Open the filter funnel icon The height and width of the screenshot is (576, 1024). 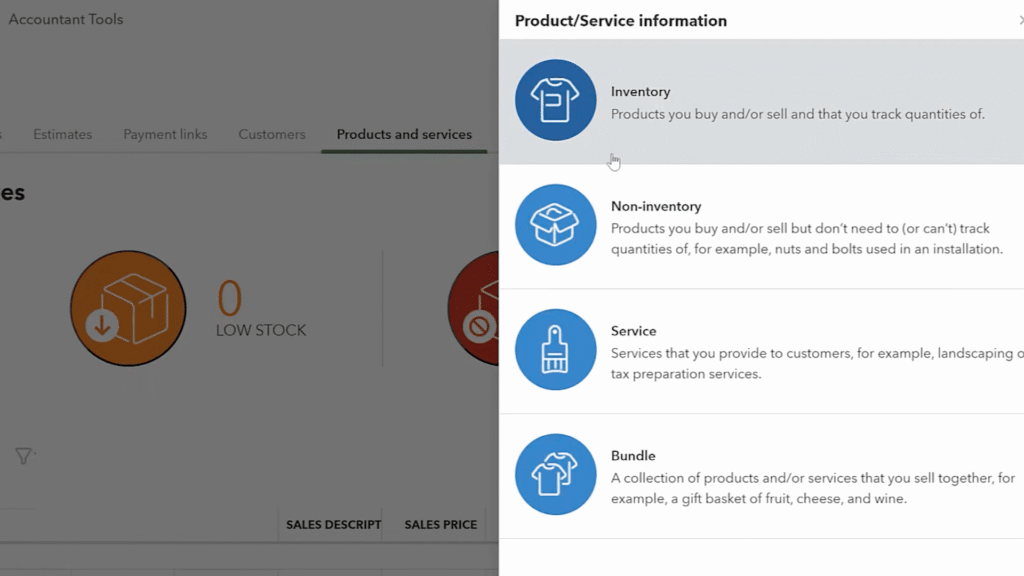click(x=23, y=456)
